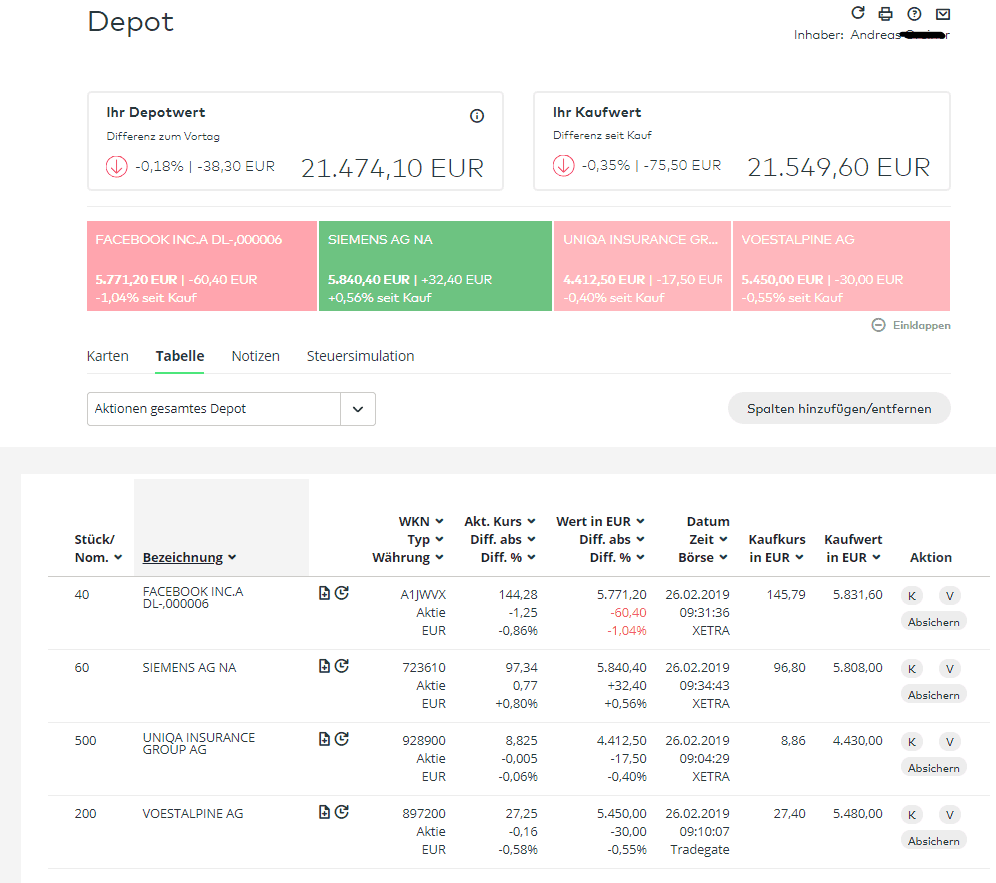Image resolution: width=996 pixels, height=883 pixels.
Task: Click purchase value 21.549,60 EUR
Action: pyautogui.click(x=838, y=168)
